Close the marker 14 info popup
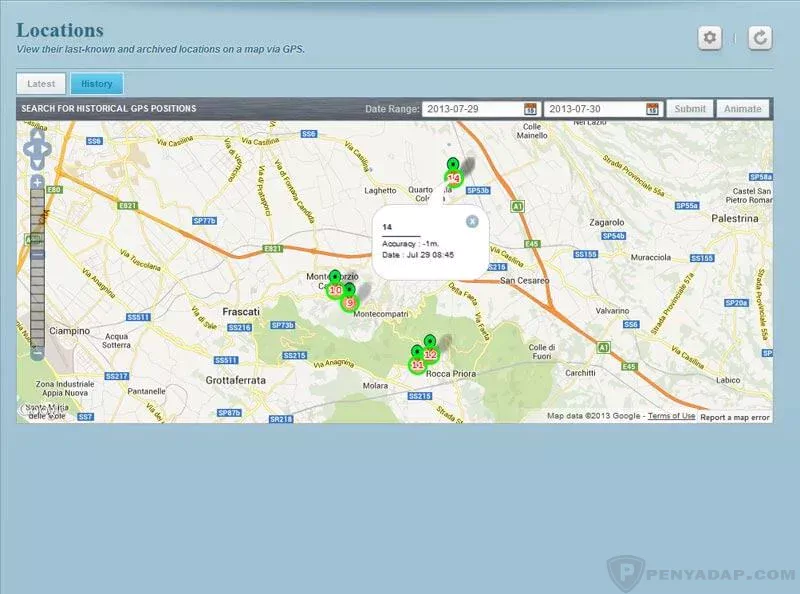 click(472, 221)
